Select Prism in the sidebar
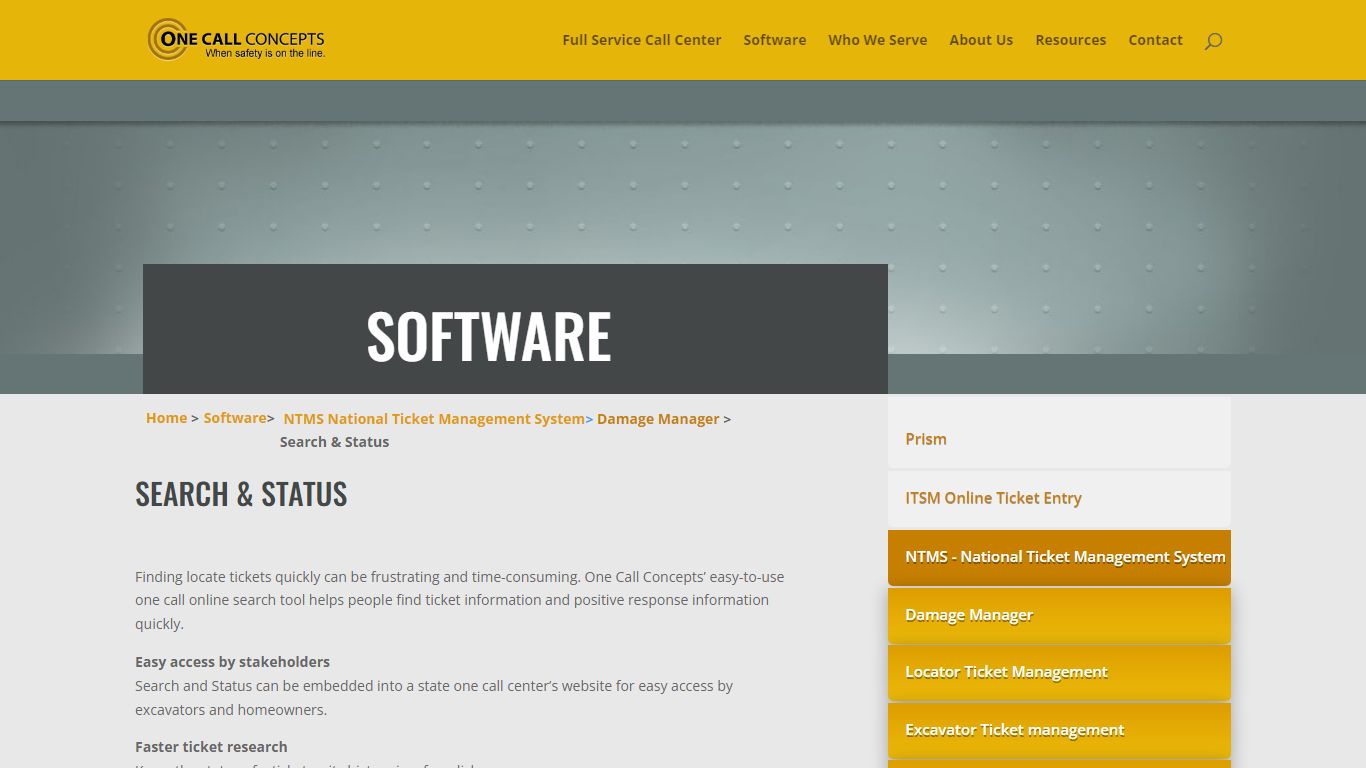Screen dimensions: 1366x768 coord(1059,439)
